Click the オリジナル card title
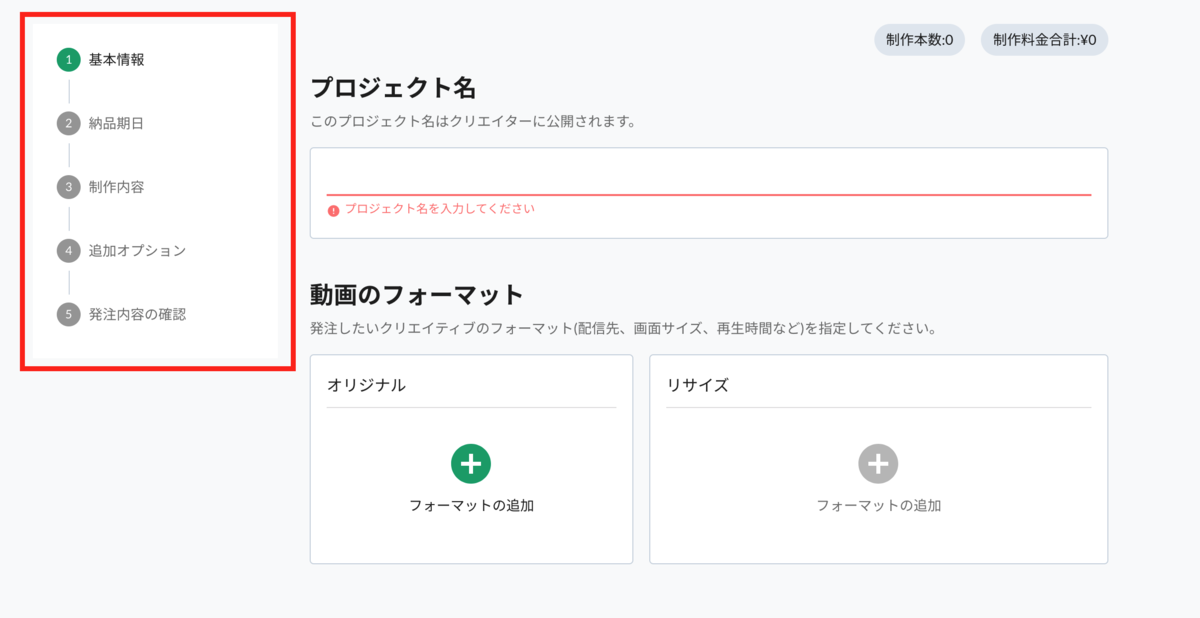The height and width of the screenshot is (618, 1200). [x=366, y=385]
